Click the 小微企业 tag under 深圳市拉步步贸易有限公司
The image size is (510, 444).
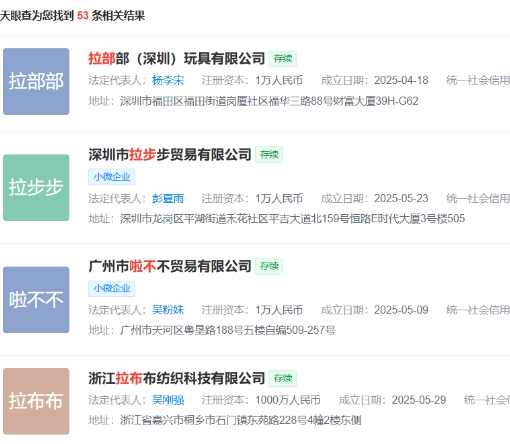[112, 177]
